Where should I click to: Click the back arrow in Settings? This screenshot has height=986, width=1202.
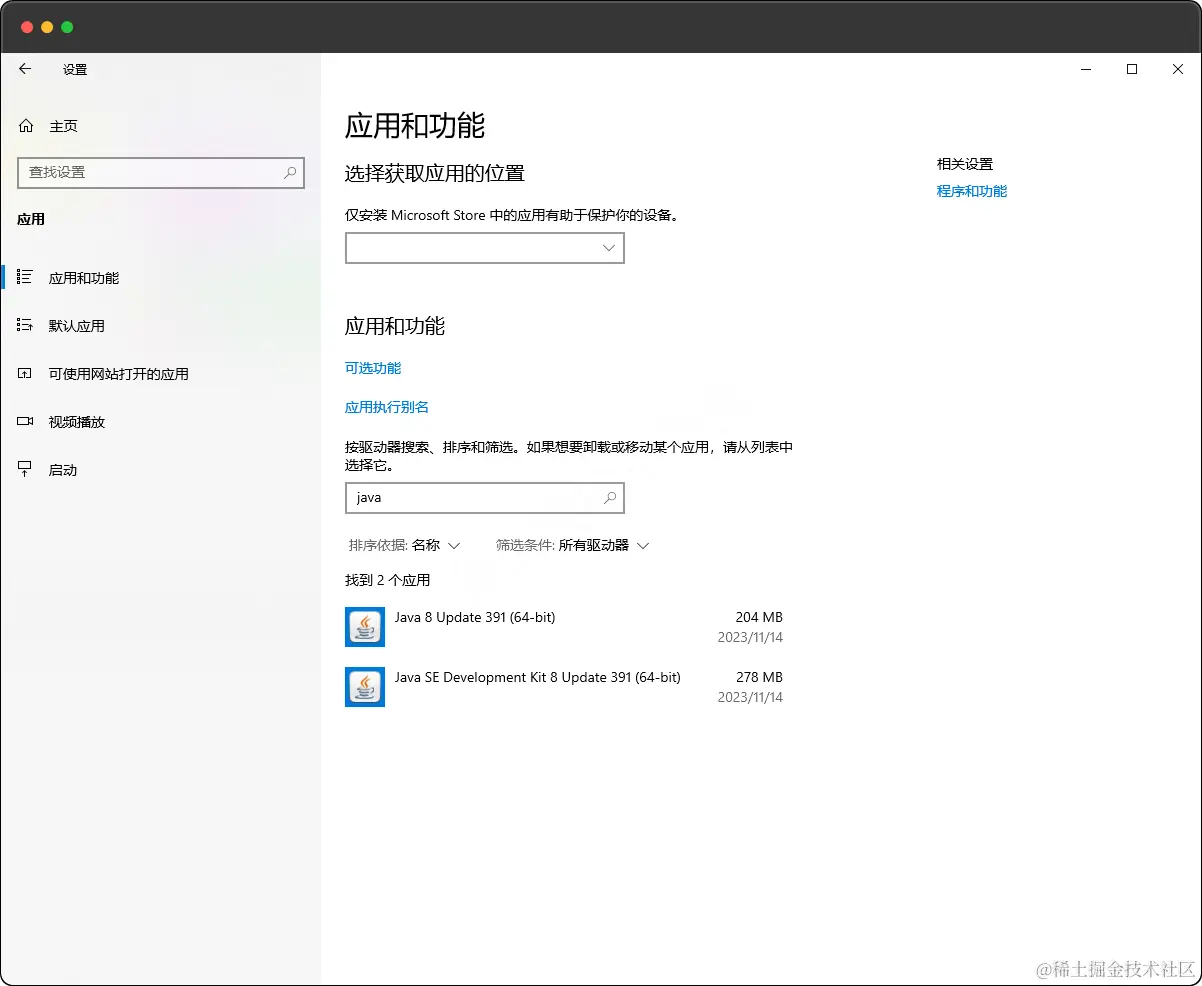click(24, 69)
